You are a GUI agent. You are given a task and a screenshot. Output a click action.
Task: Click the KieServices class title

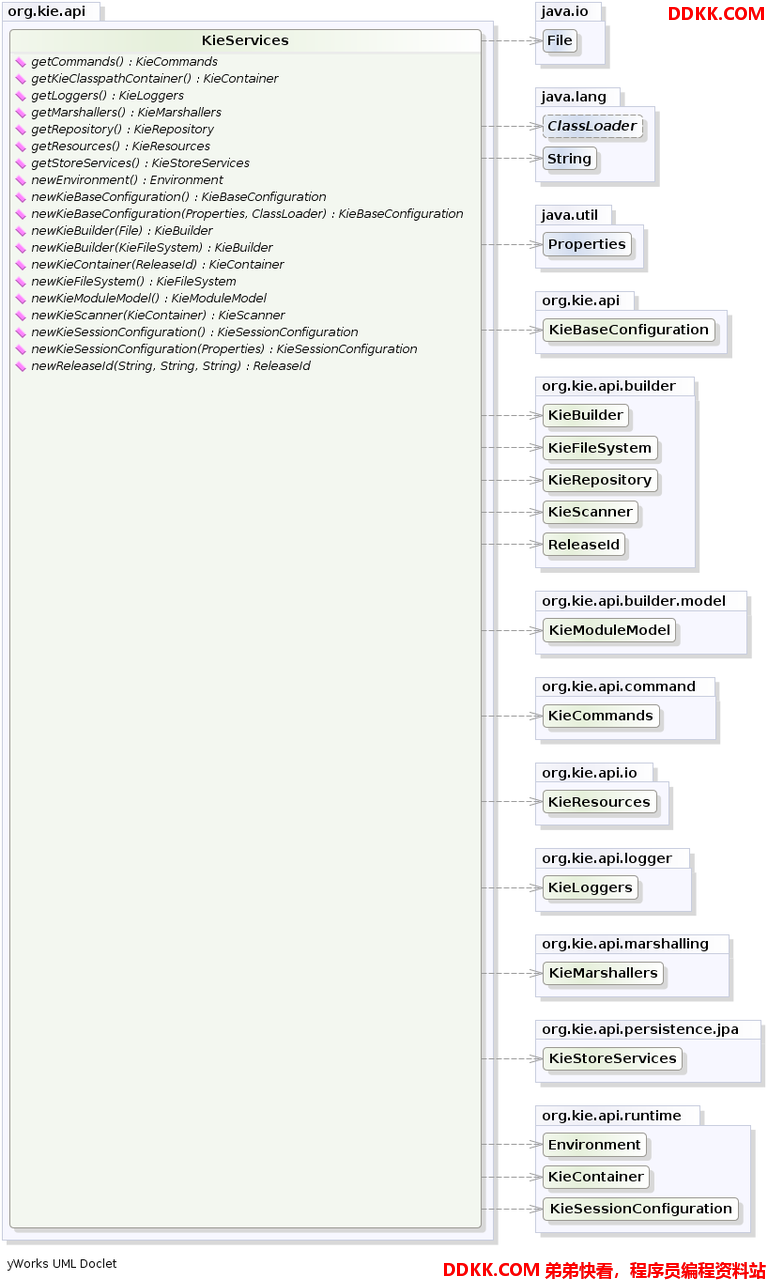coord(245,41)
